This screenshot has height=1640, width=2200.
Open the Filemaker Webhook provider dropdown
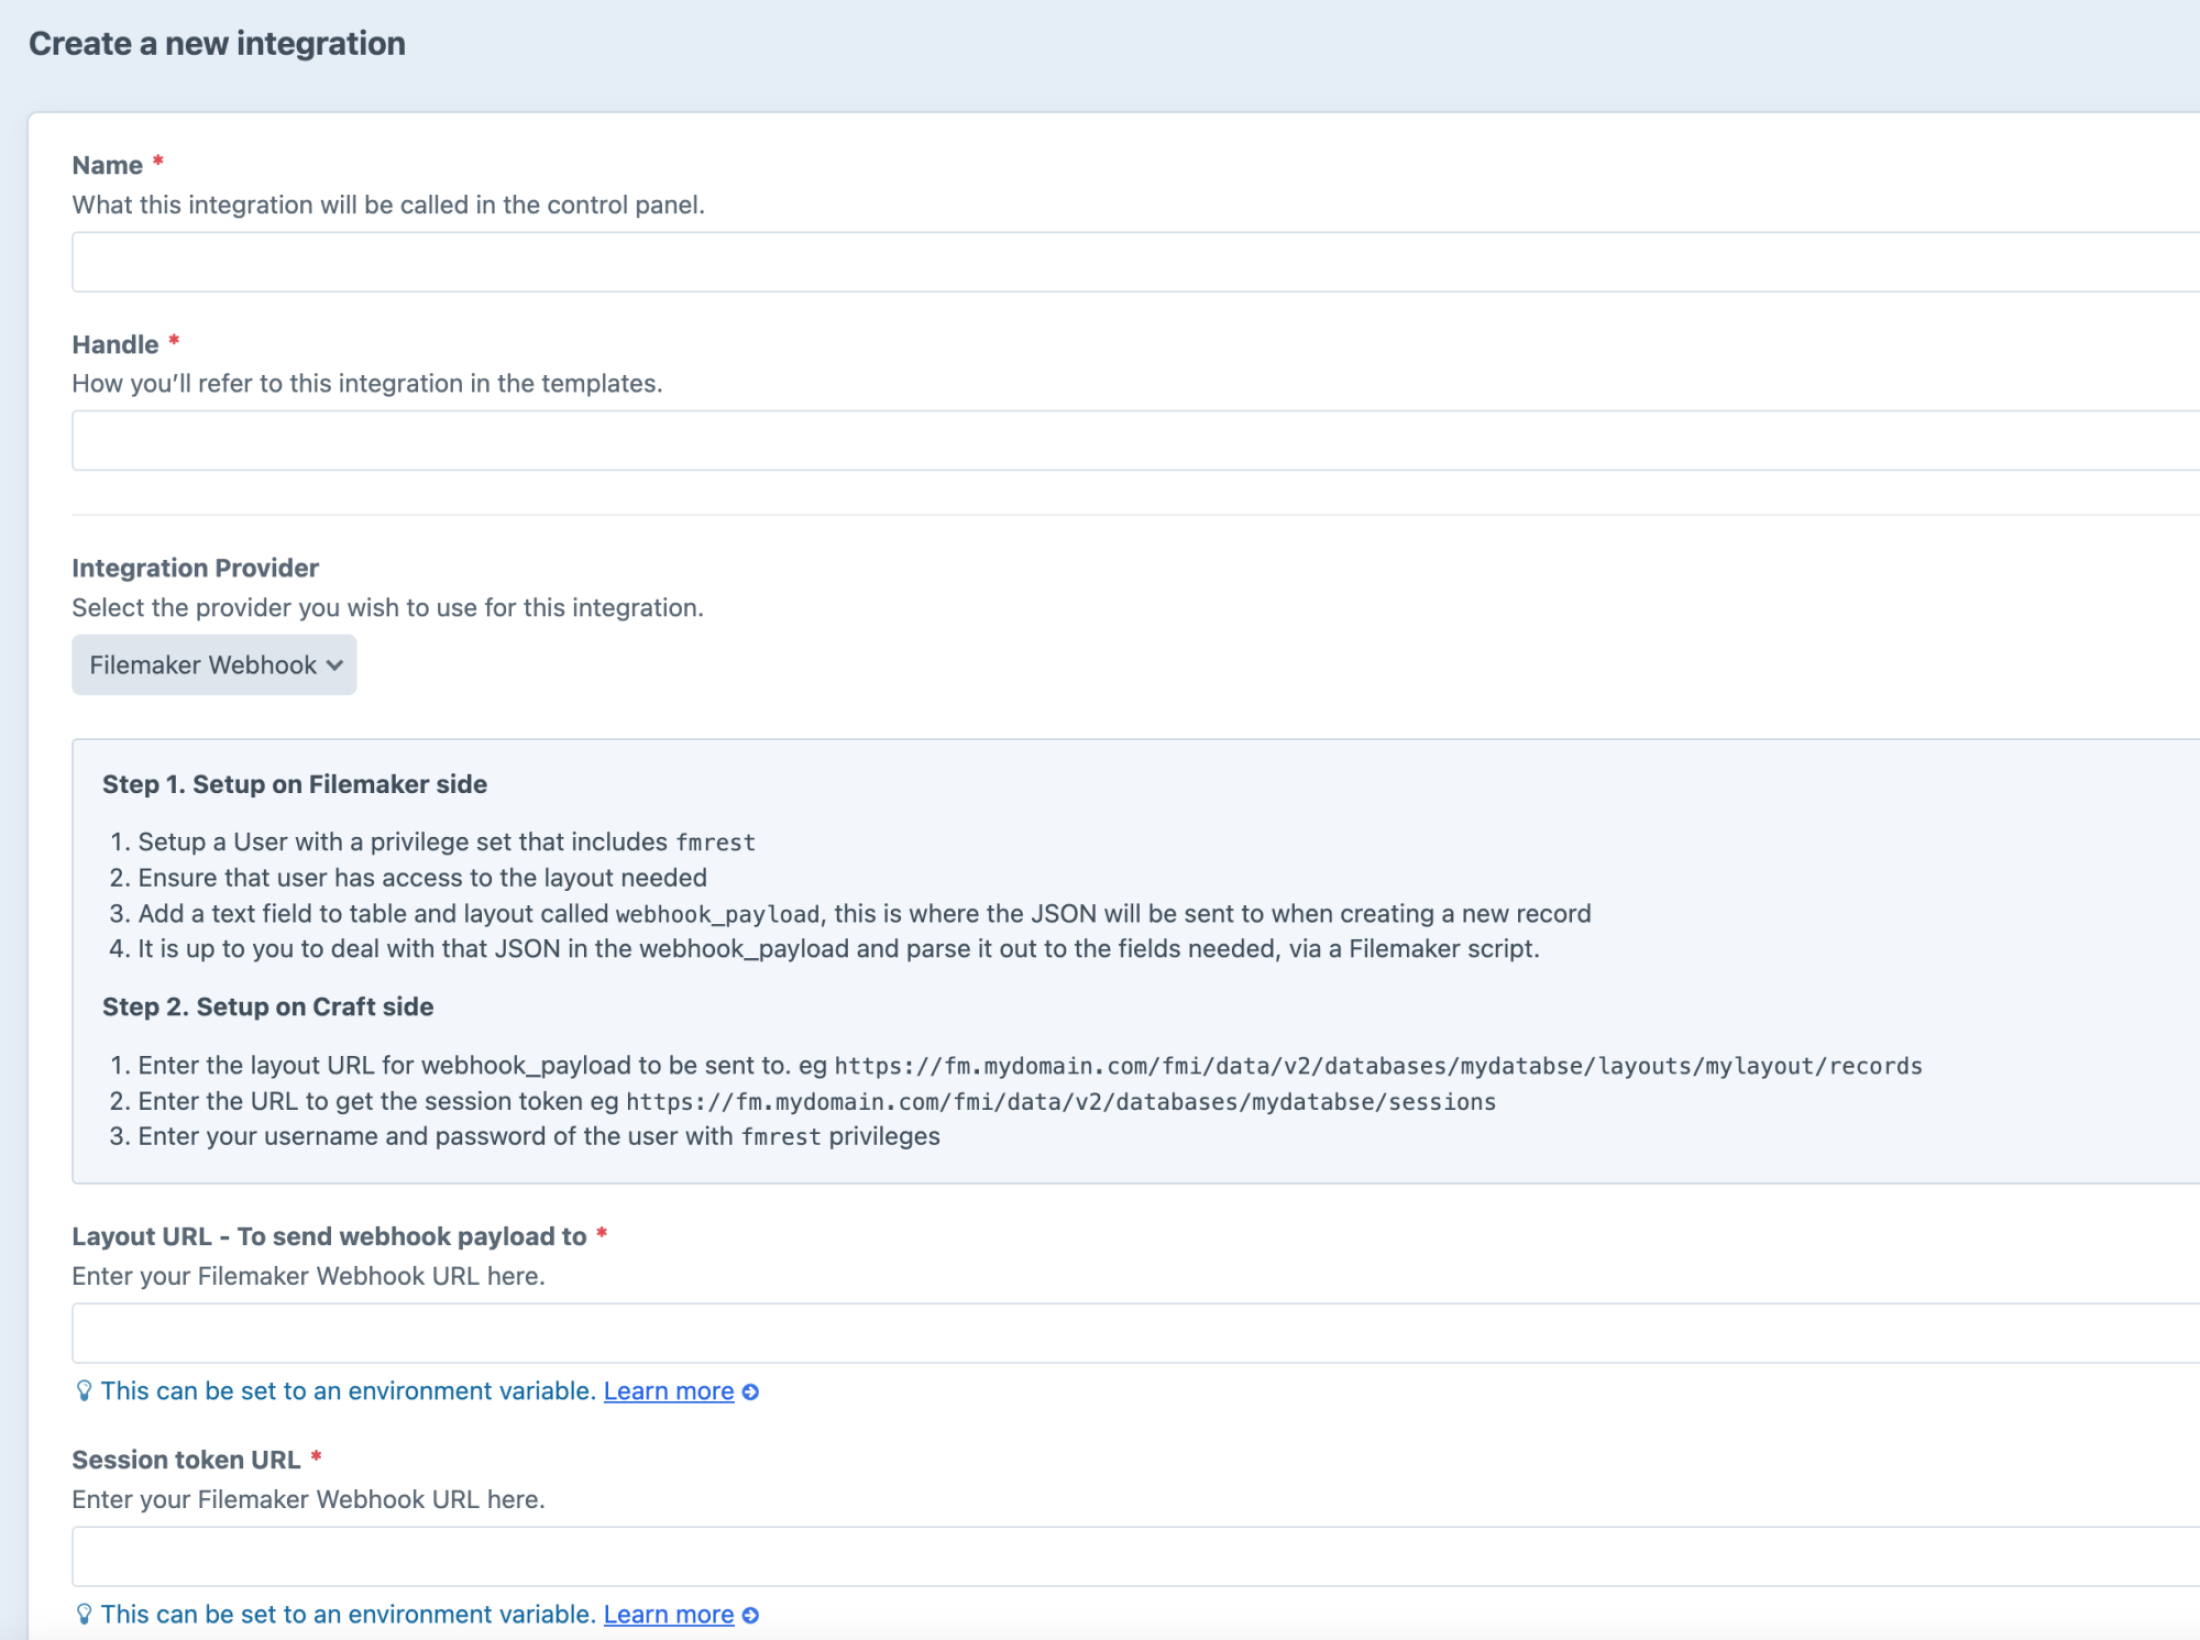[214, 665]
